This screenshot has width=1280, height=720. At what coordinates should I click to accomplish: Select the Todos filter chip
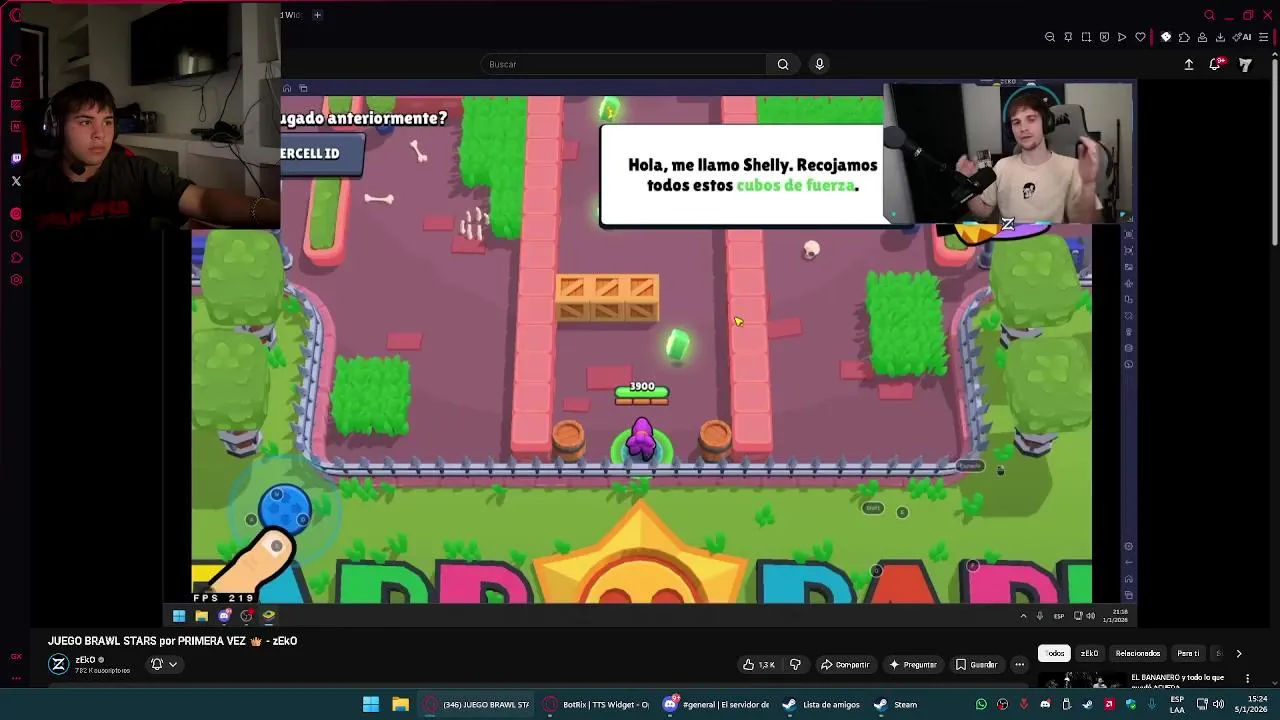pos(1055,653)
